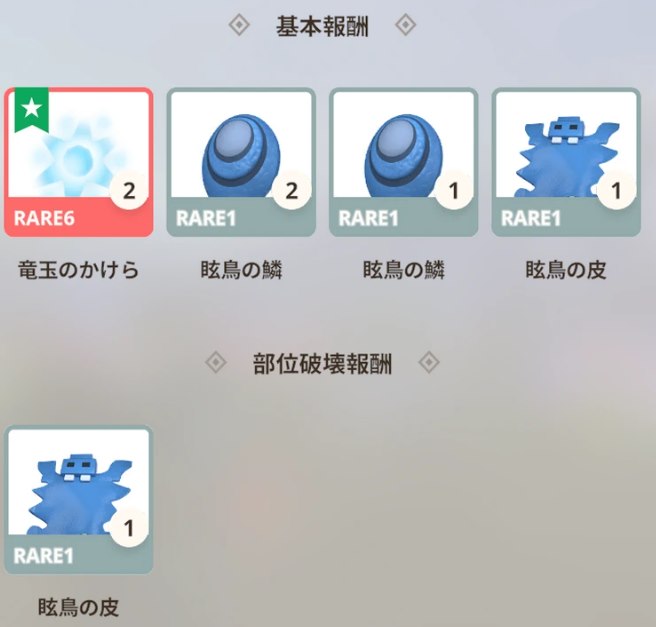Tap the 眩鳥の皮 hide icon in part-break rewards
Image resolution: width=656 pixels, height=627 pixels.
(79, 494)
